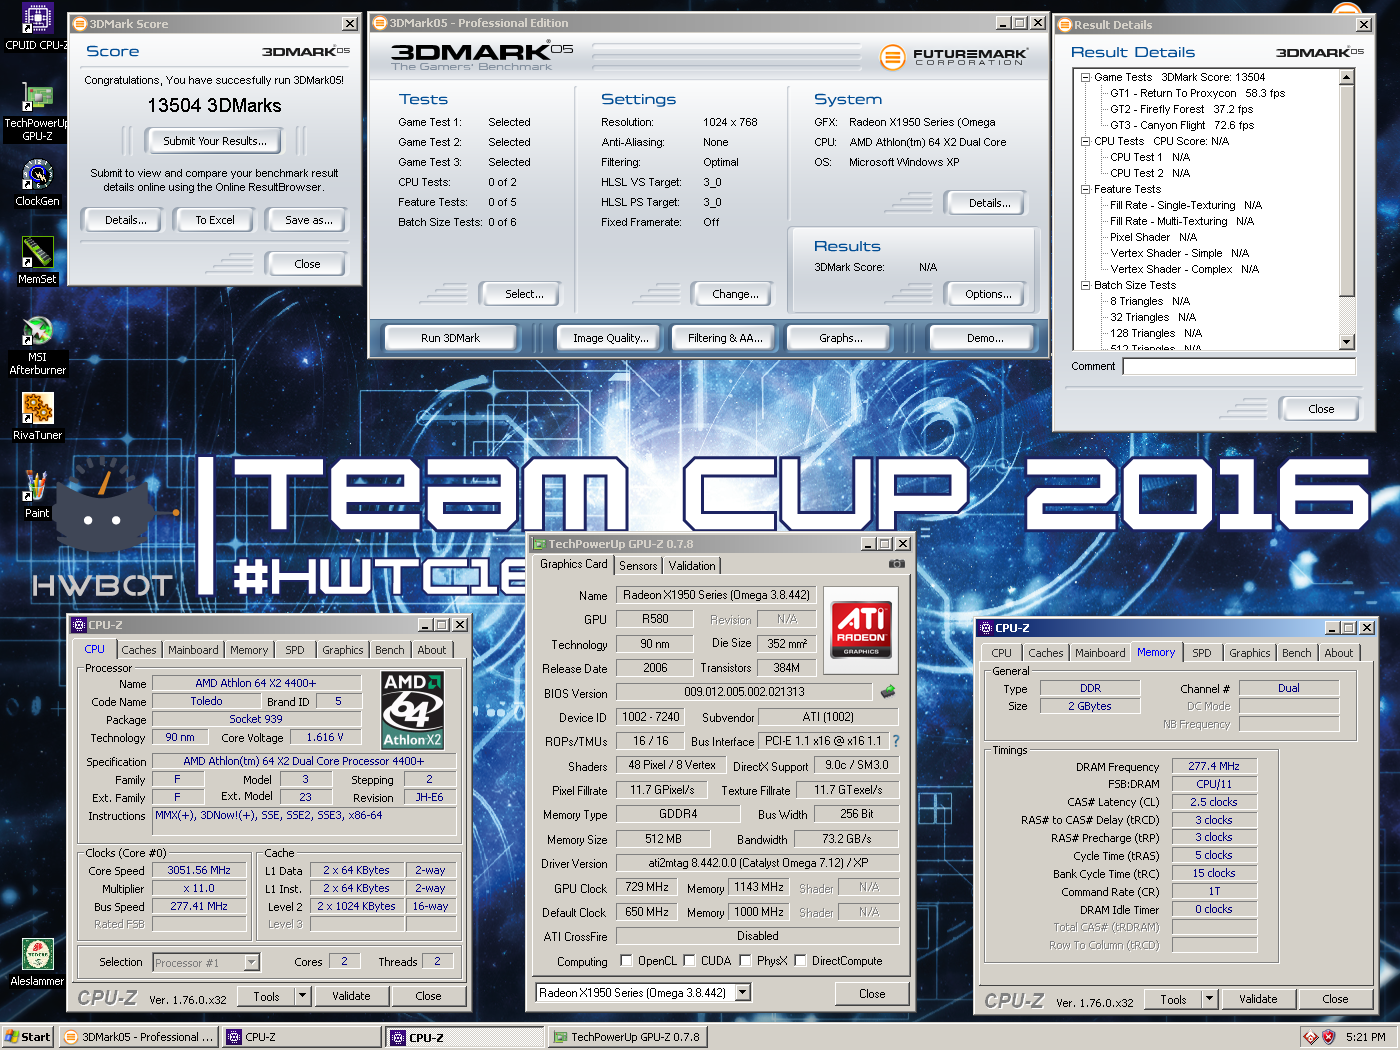Collapse Game Tests tree node
Image resolution: width=1400 pixels, height=1050 pixels.
[x=1085, y=77]
